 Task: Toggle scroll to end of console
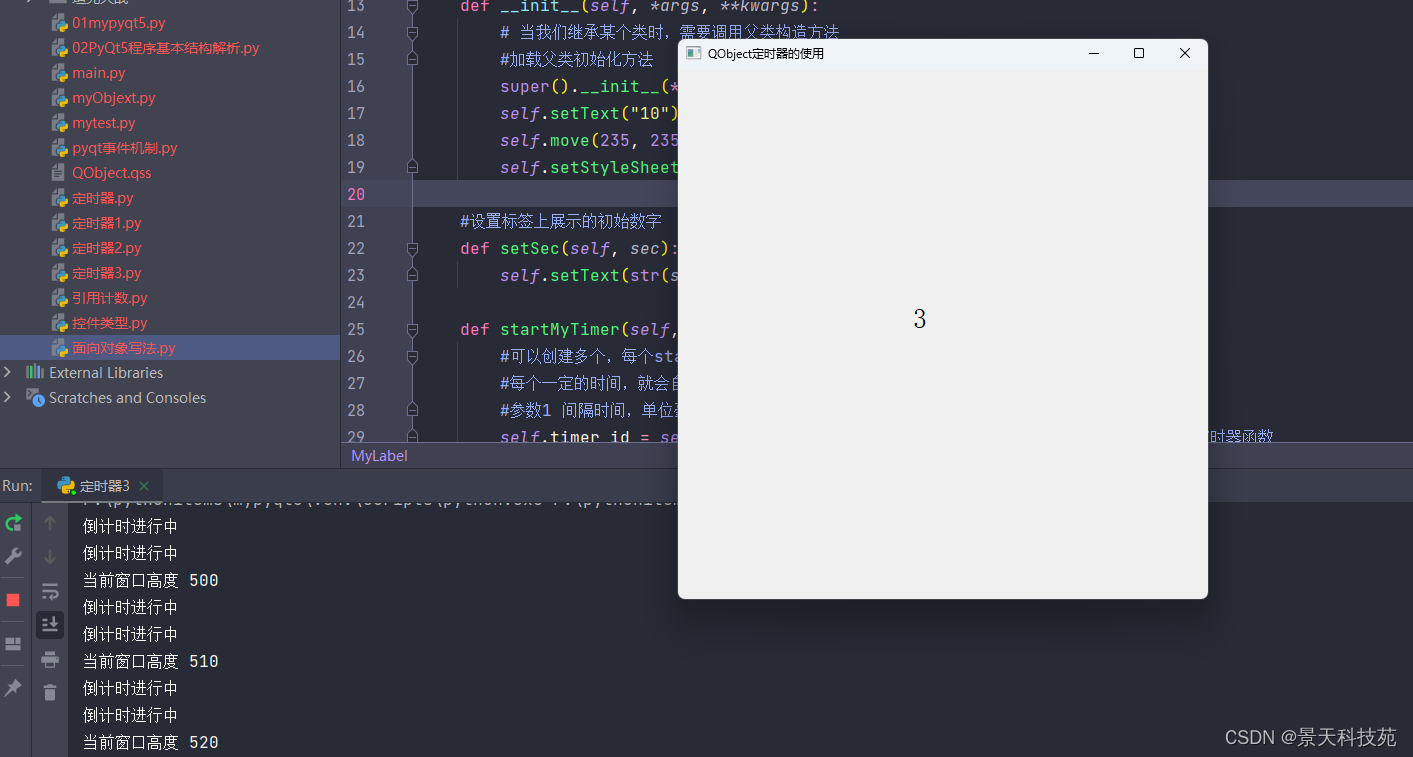(x=50, y=625)
